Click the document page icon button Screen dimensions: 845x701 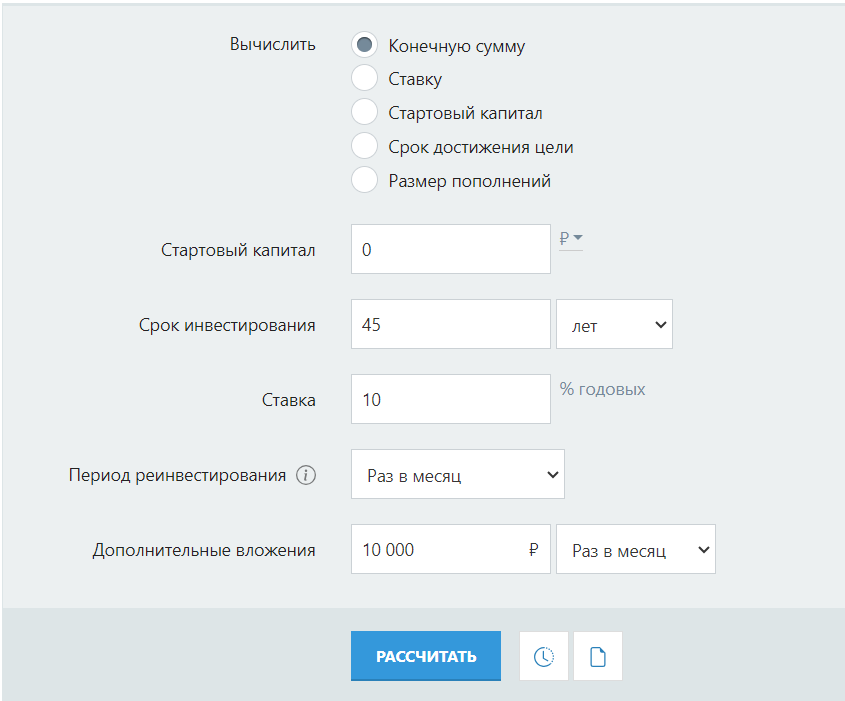point(598,656)
